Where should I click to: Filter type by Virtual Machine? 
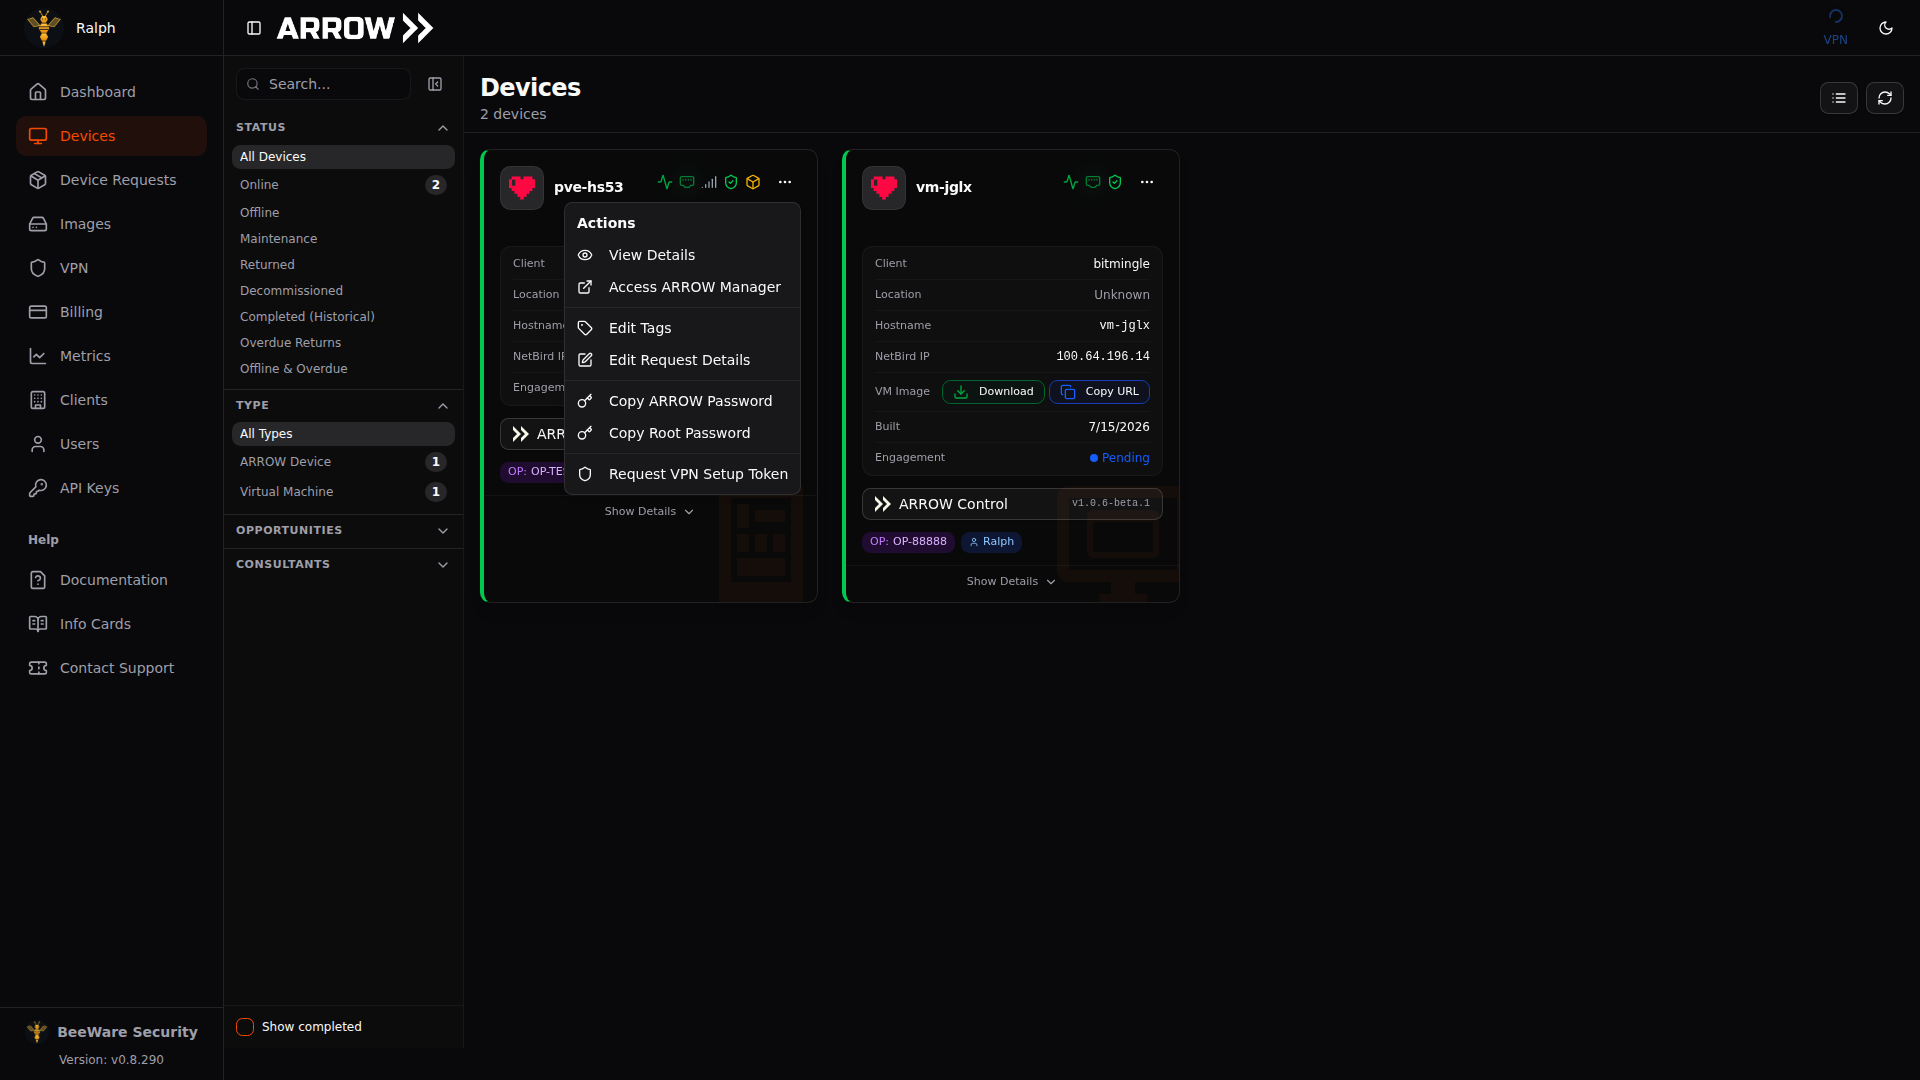[x=343, y=492]
